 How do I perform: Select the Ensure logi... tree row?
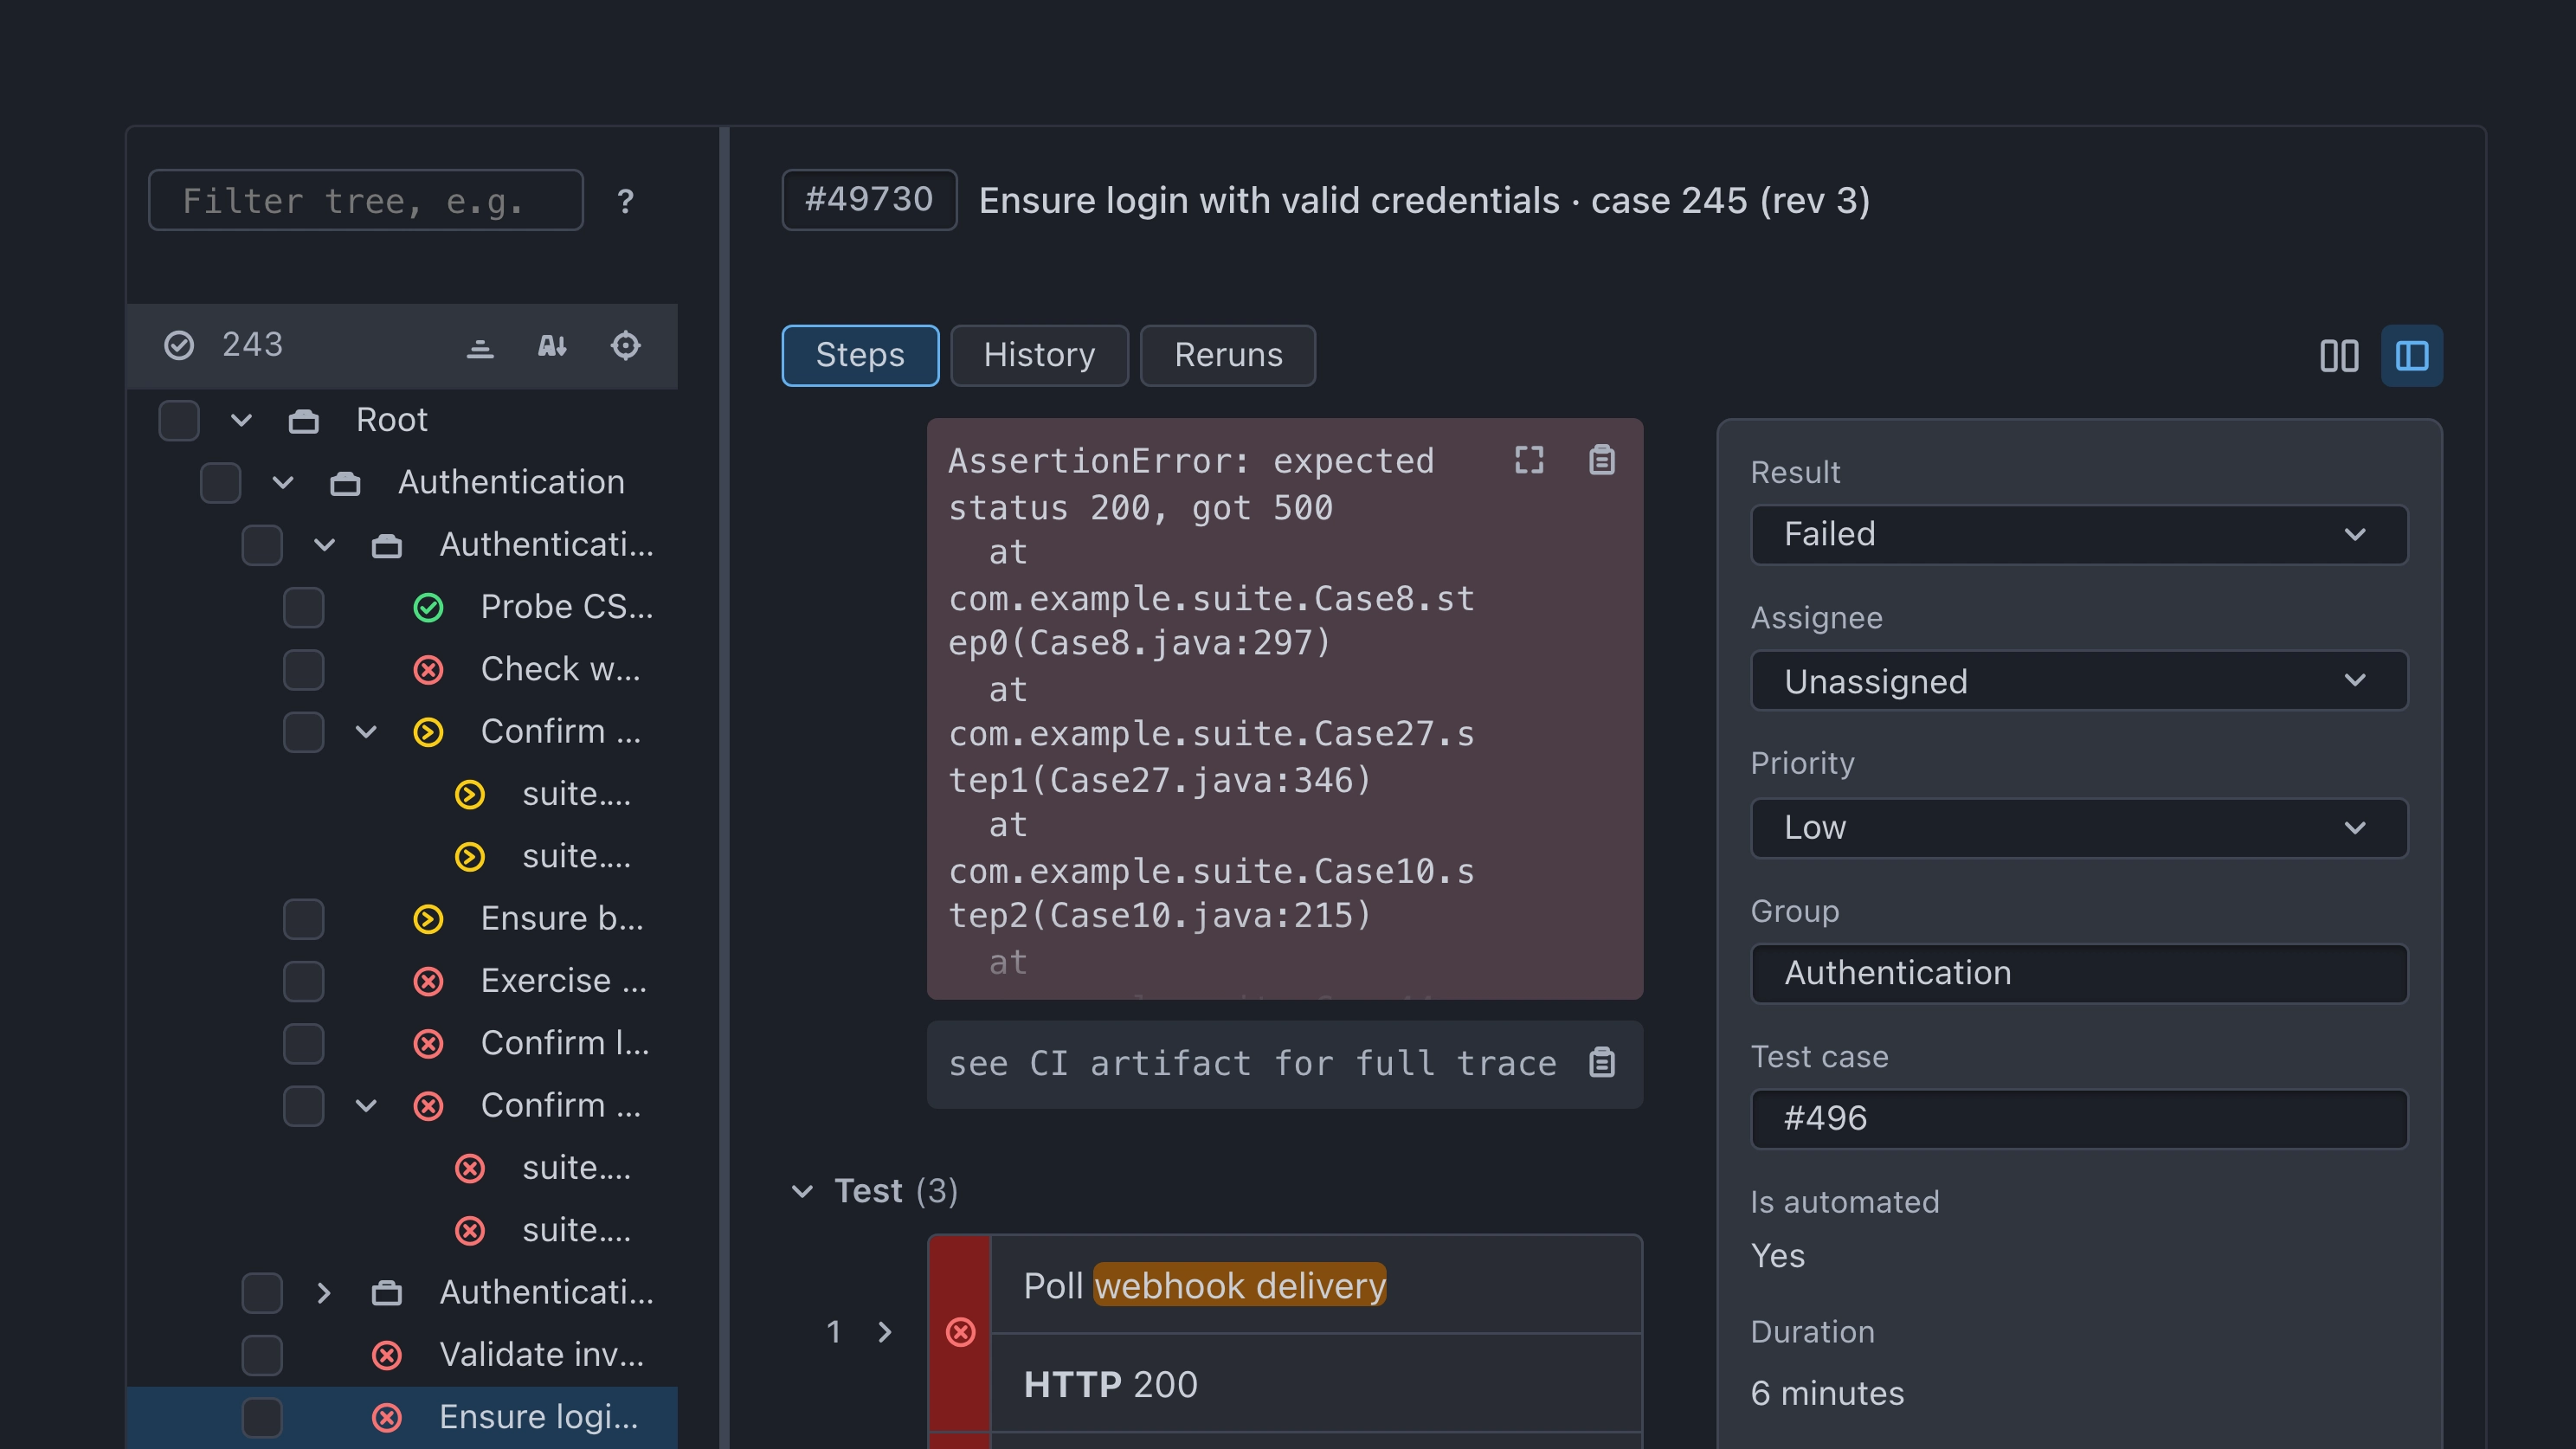point(402,1417)
